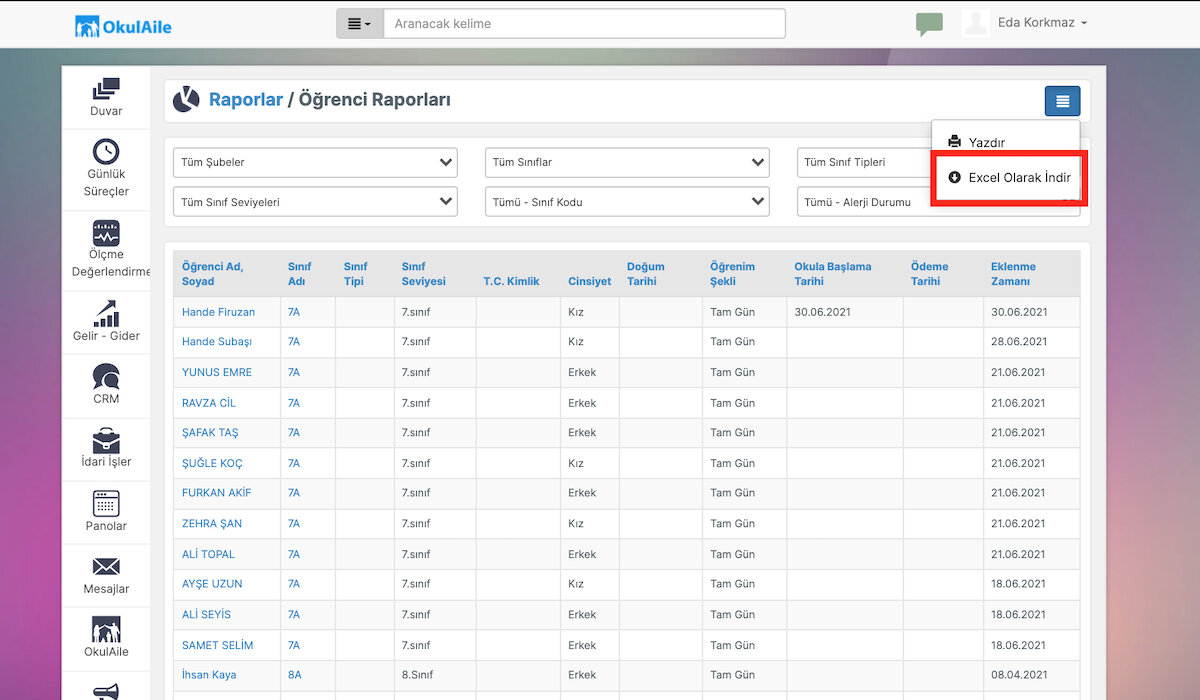Viewport: 1200px width, 700px height.
Task: Open student AYŞE UZUN link
Action: (x=212, y=584)
